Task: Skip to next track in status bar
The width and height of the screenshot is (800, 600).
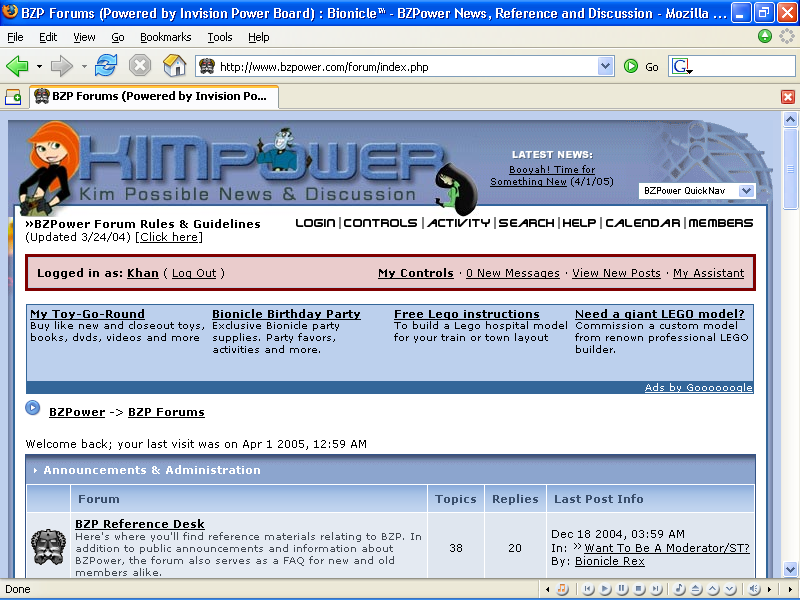Action: point(656,589)
